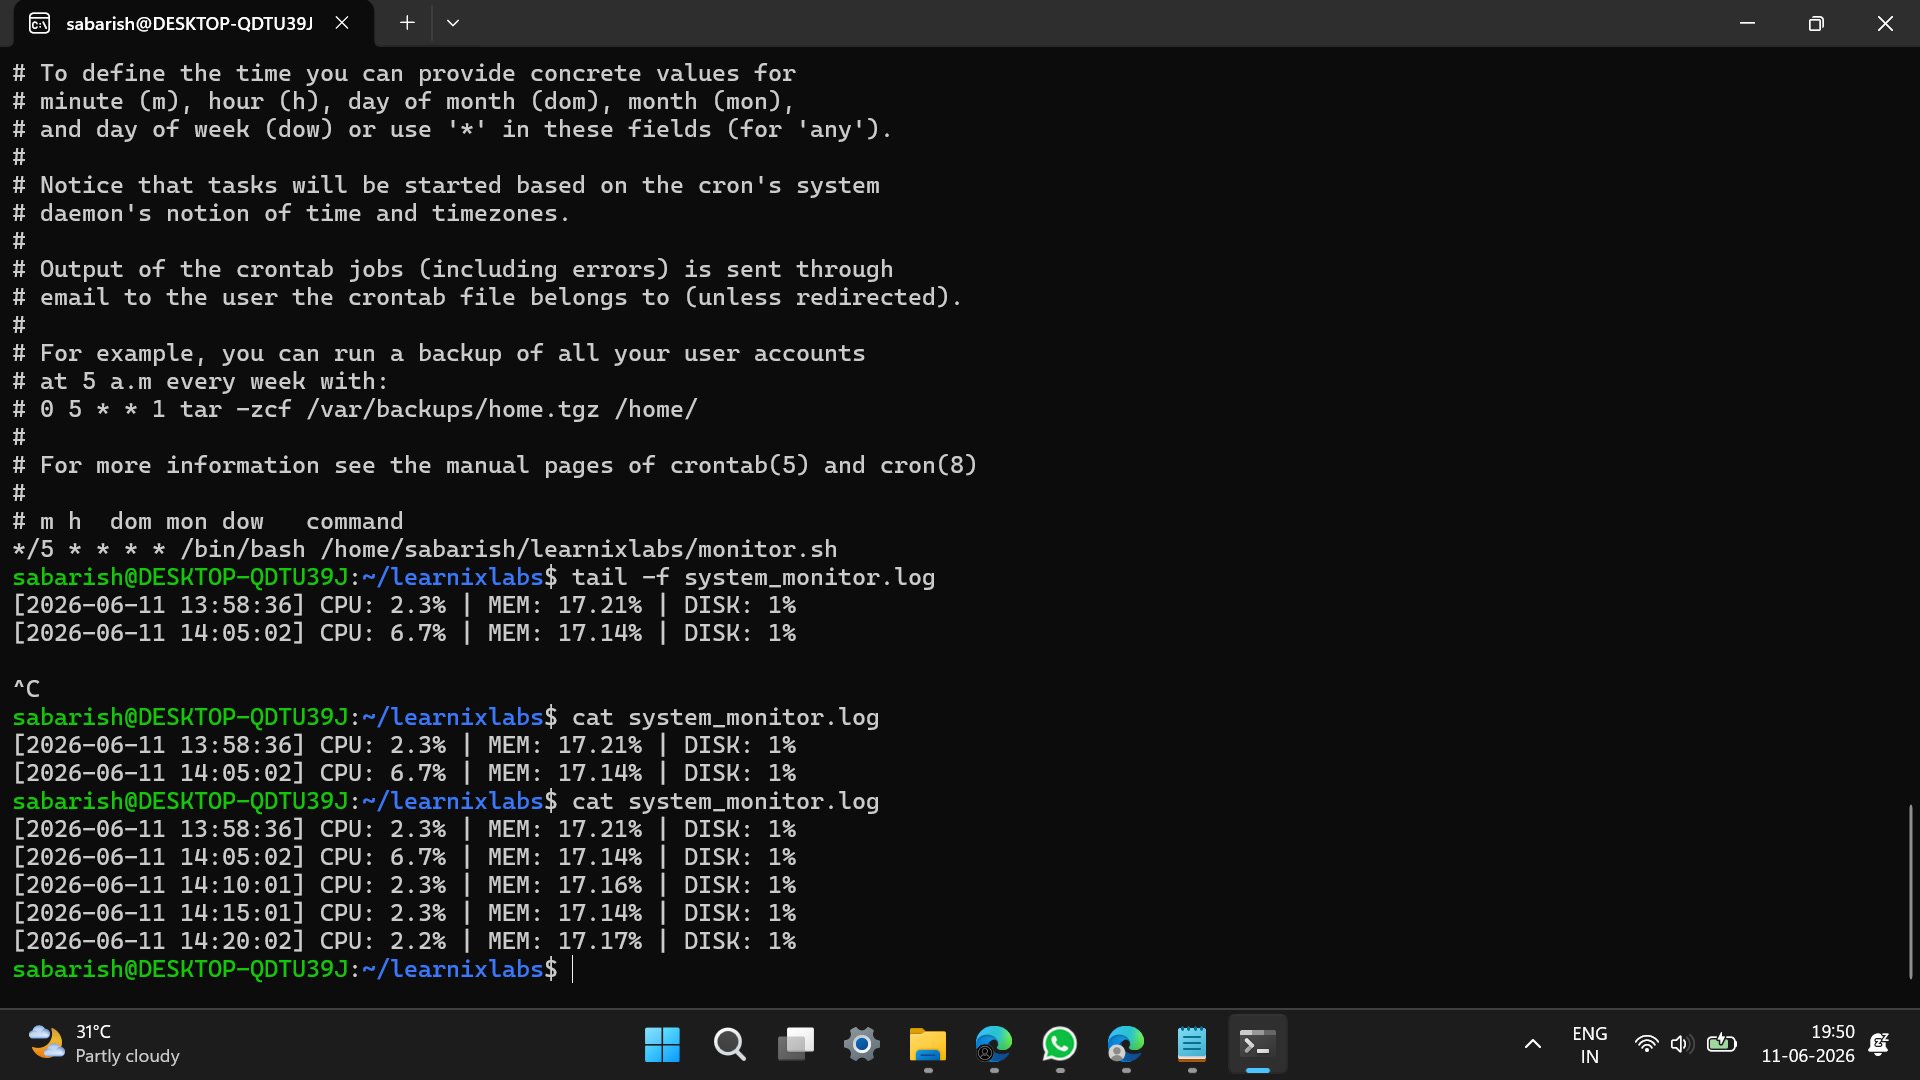Click the line 'at 5 a.m every week with:'
The height and width of the screenshot is (1080, 1920).
tap(200, 381)
